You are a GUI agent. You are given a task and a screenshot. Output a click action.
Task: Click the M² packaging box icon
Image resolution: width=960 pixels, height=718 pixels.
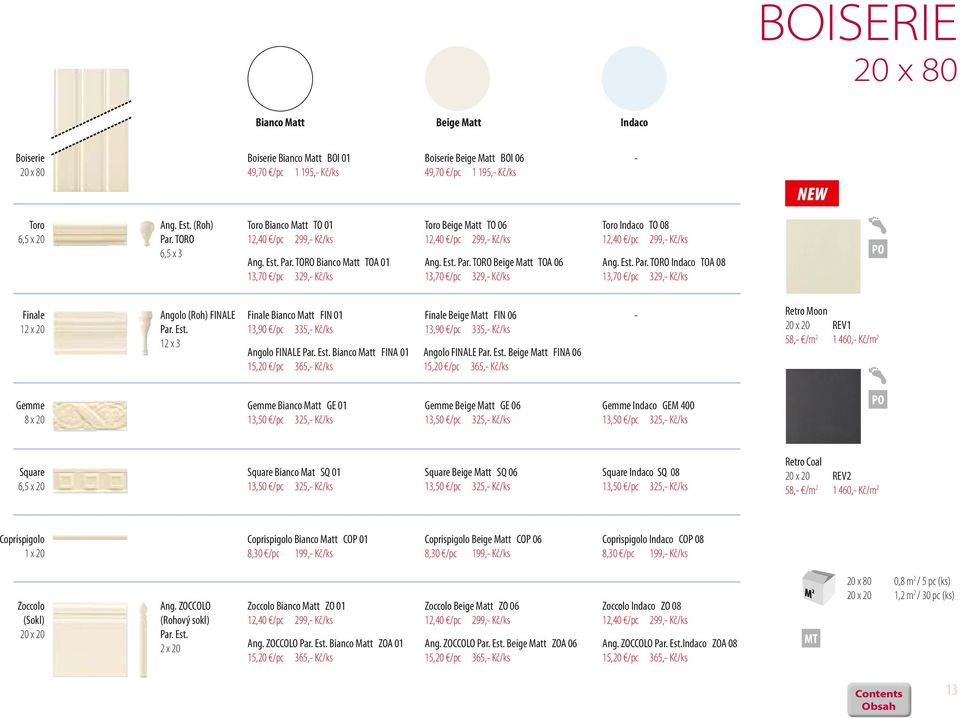click(x=818, y=587)
